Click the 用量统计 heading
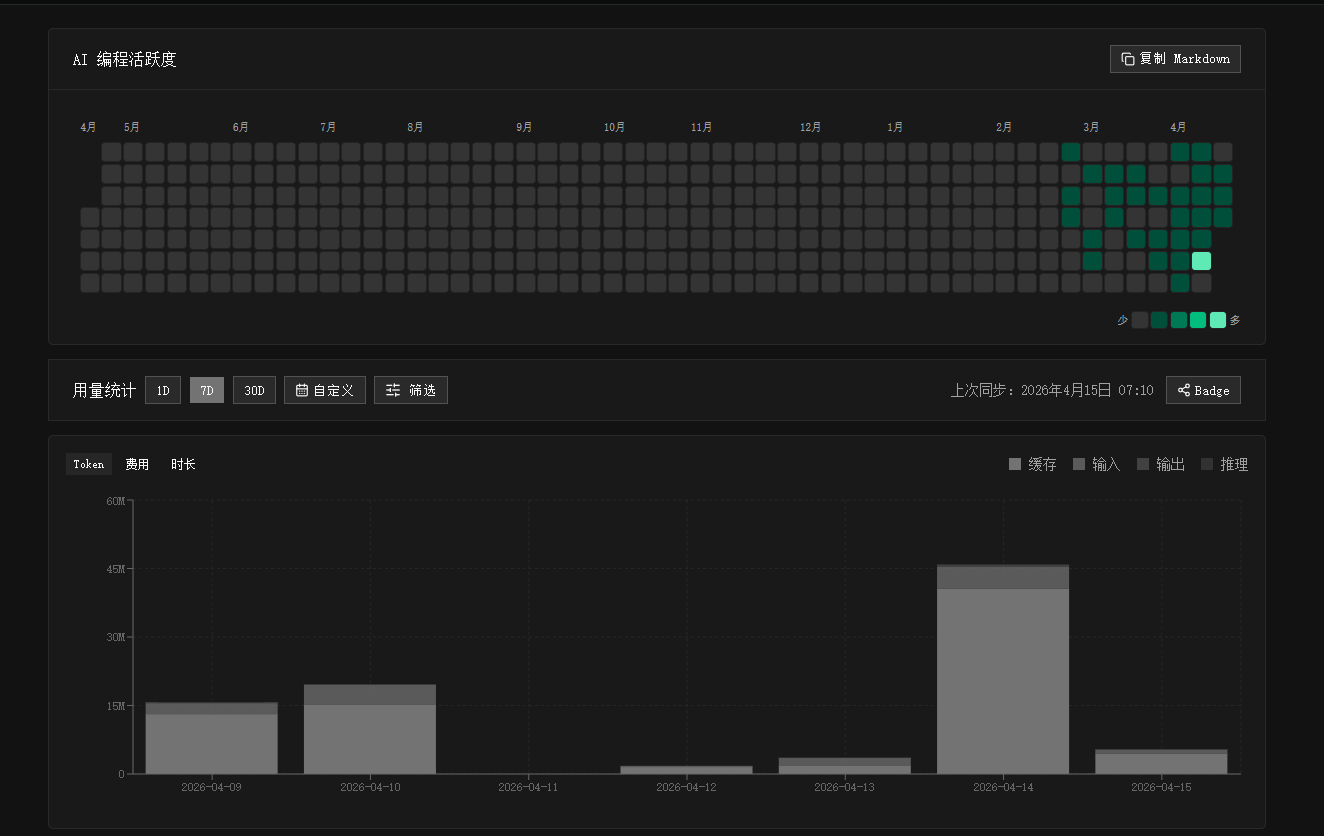This screenshot has height=836, width=1324. [x=104, y=390]
